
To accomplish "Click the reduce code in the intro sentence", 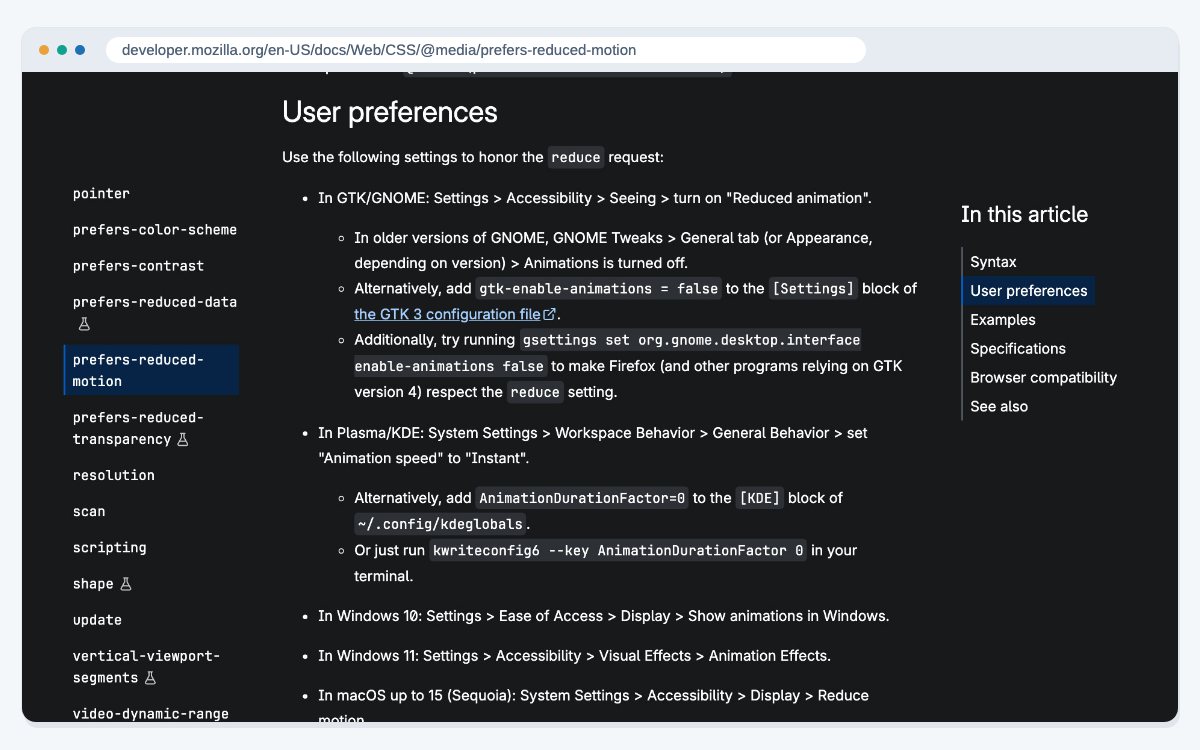I will [576, 157].
